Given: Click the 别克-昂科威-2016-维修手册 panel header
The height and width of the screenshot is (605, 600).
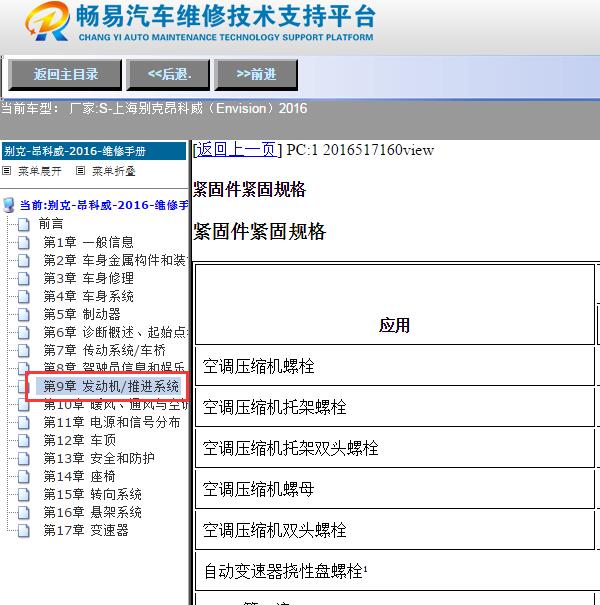Looking at the screenshot, I should pyautogui.click(x=94, y=151).
